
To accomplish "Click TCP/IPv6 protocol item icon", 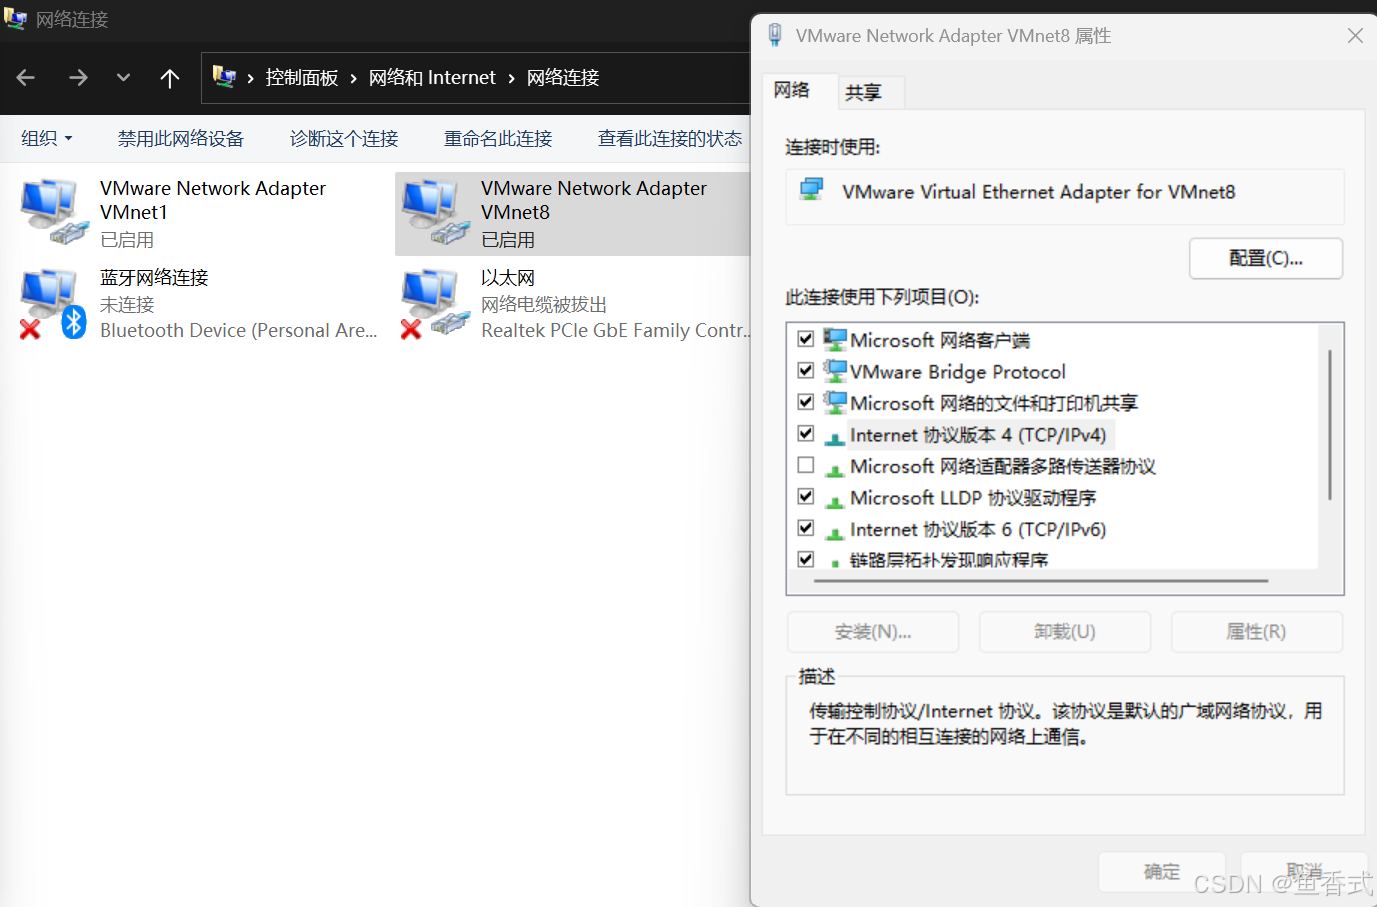I will coord(834,532).
